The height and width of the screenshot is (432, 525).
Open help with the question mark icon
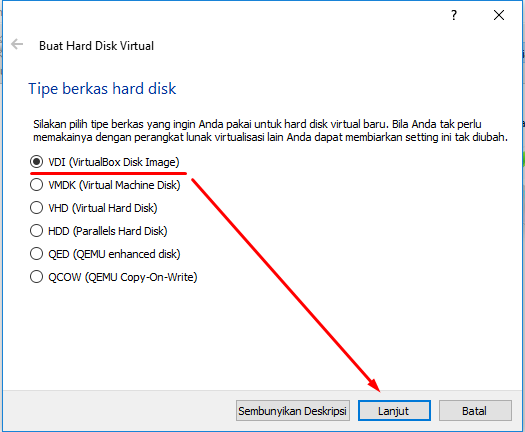454,15
